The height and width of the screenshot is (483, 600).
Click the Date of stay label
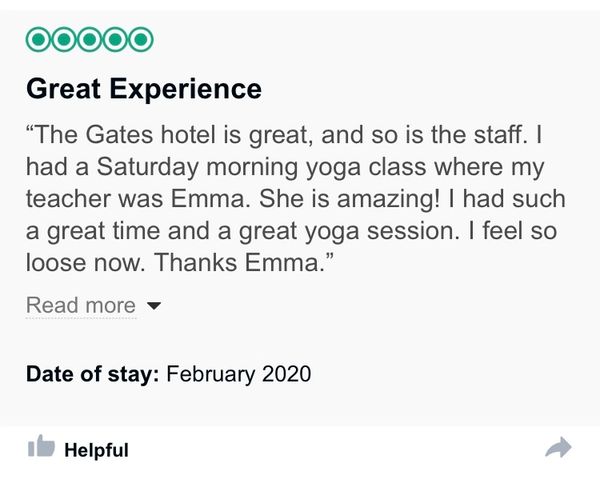tap(92, 375)
